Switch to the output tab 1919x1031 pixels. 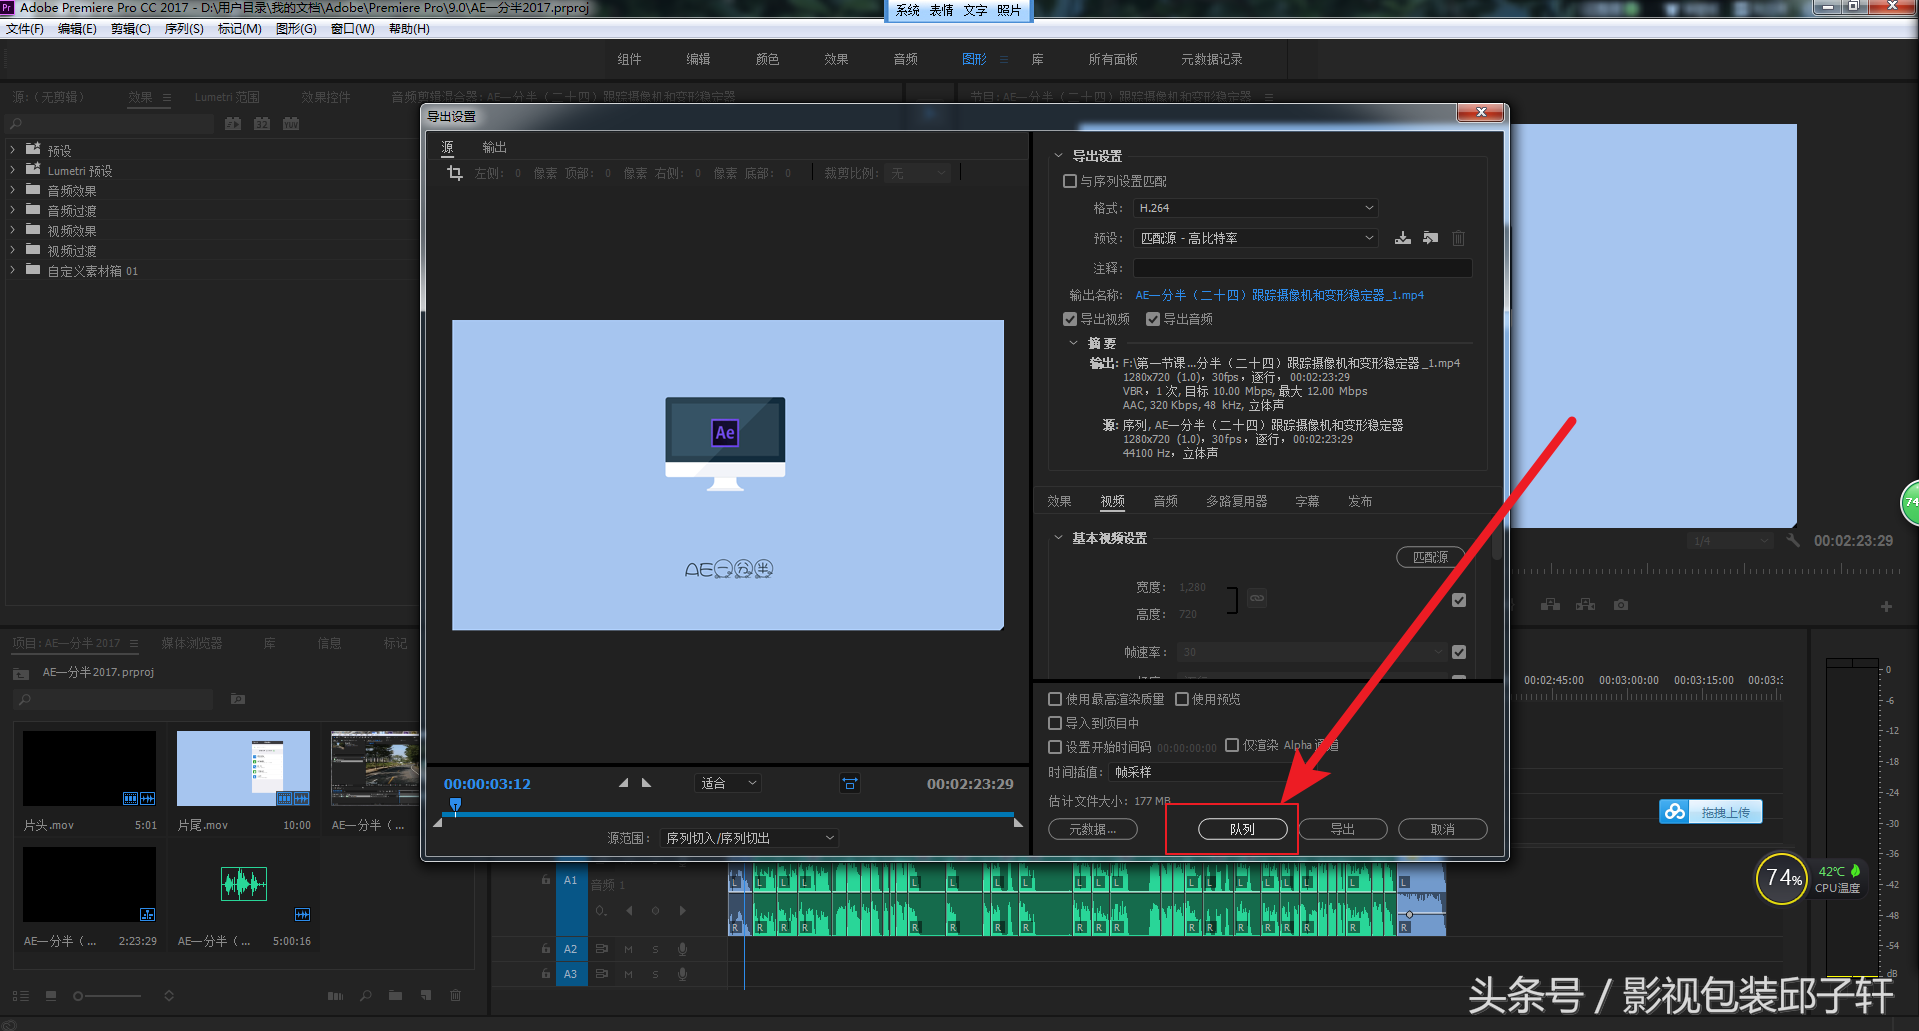pos(494,147)
